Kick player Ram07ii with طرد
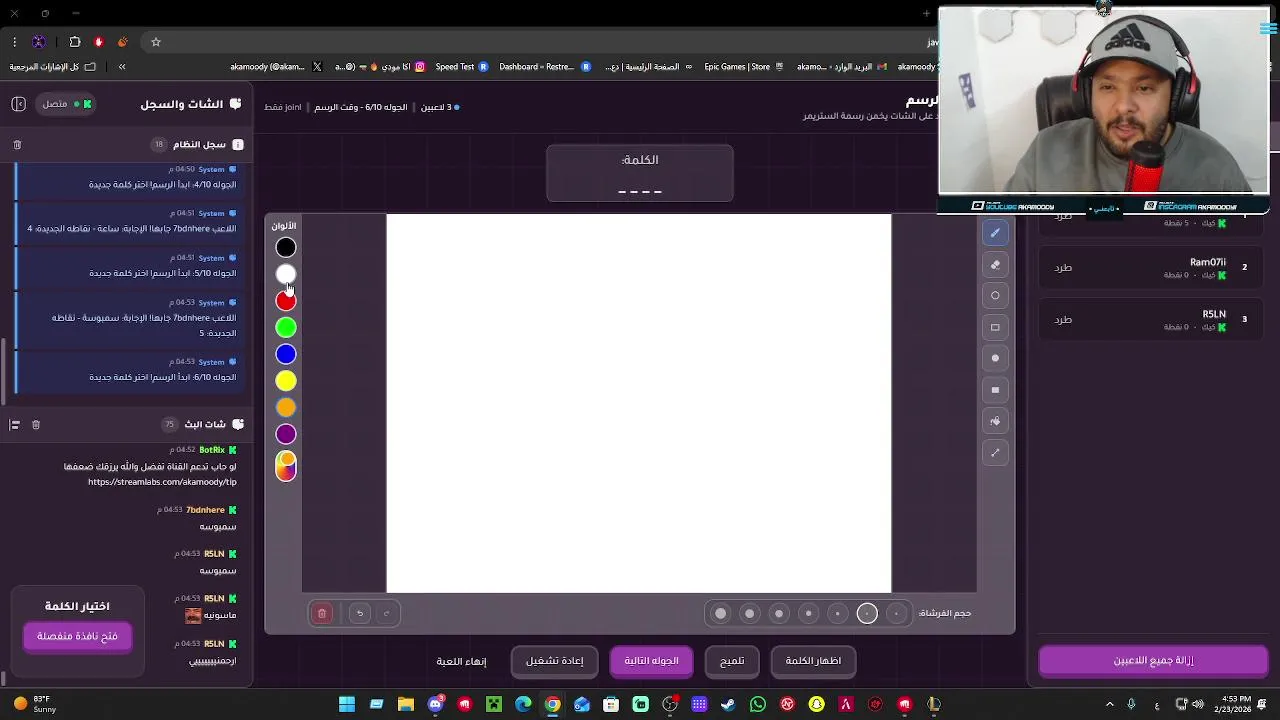 point(1063,268)
